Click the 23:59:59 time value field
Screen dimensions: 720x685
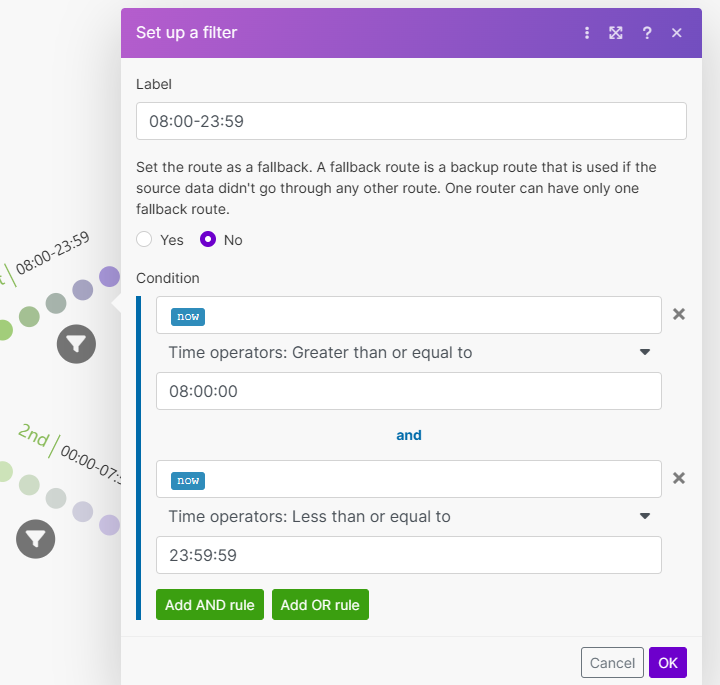click(x=408, y=555)
